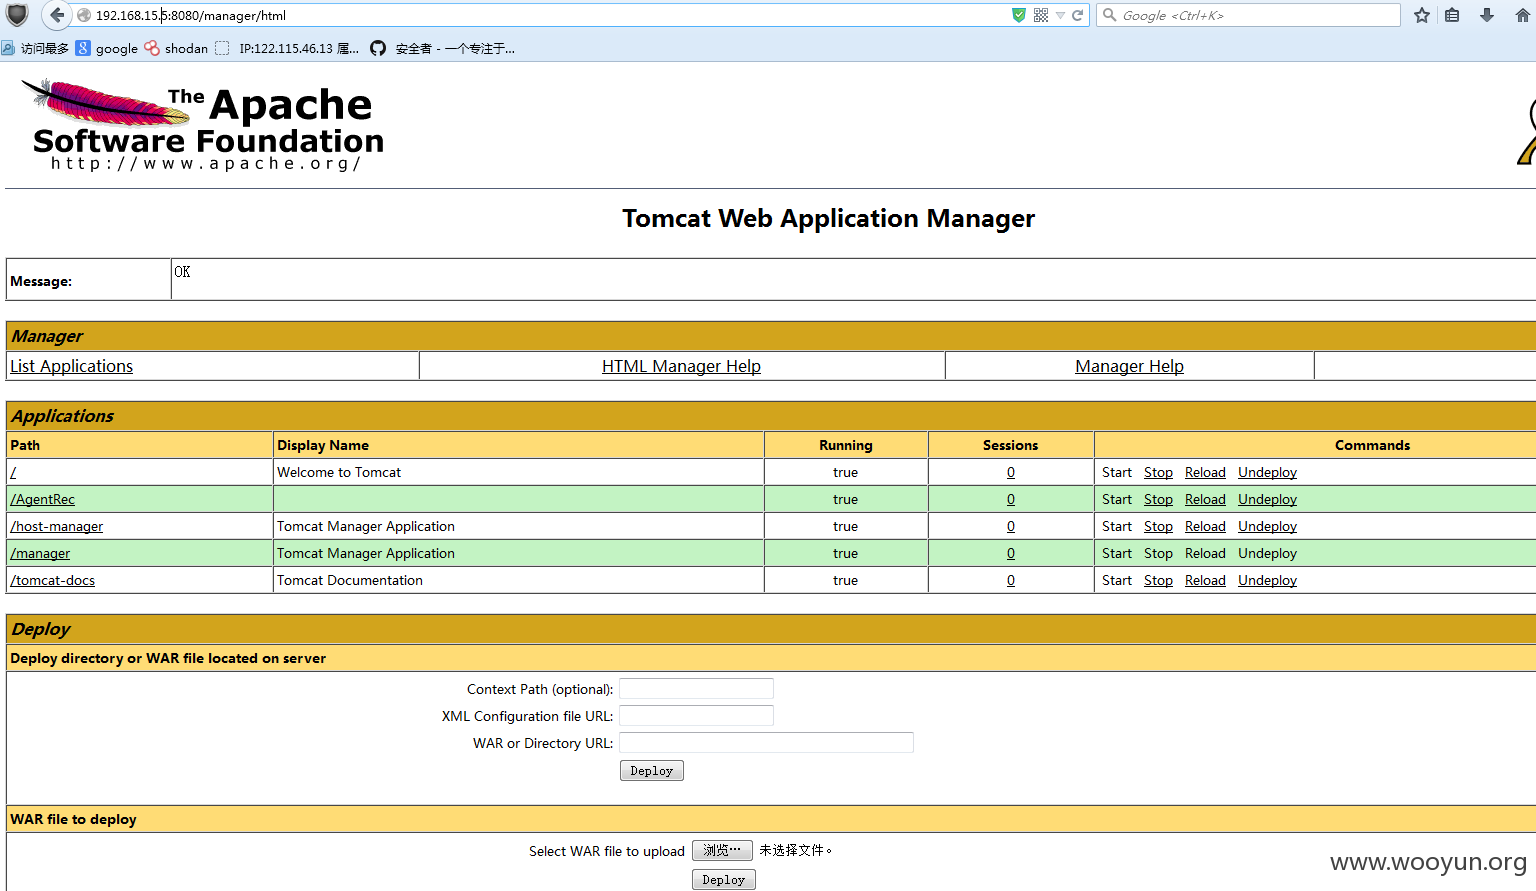
Task: Select the "Tomcat Documentation" display name
Action: (350, 580)
